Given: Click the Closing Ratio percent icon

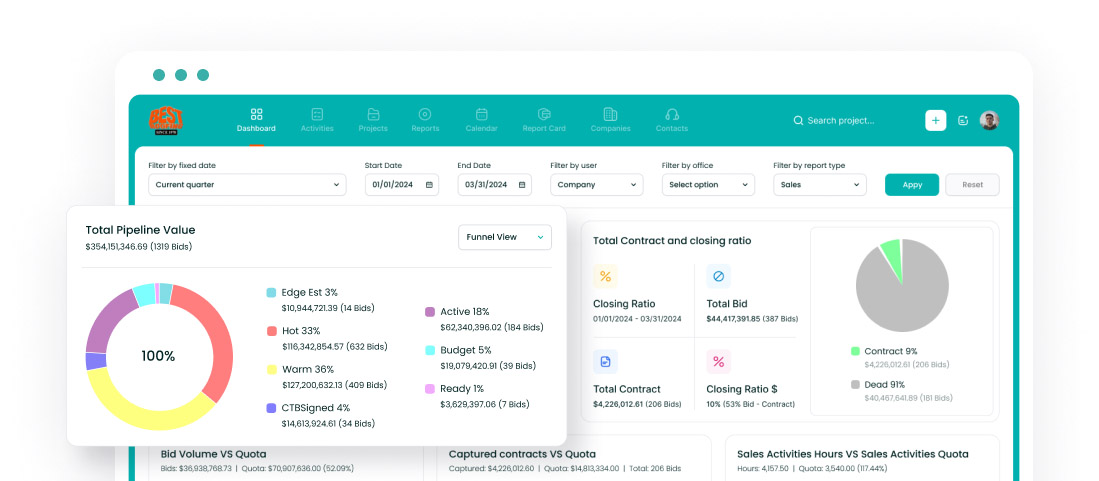Looking at the screenshot, I should point(605,276).
